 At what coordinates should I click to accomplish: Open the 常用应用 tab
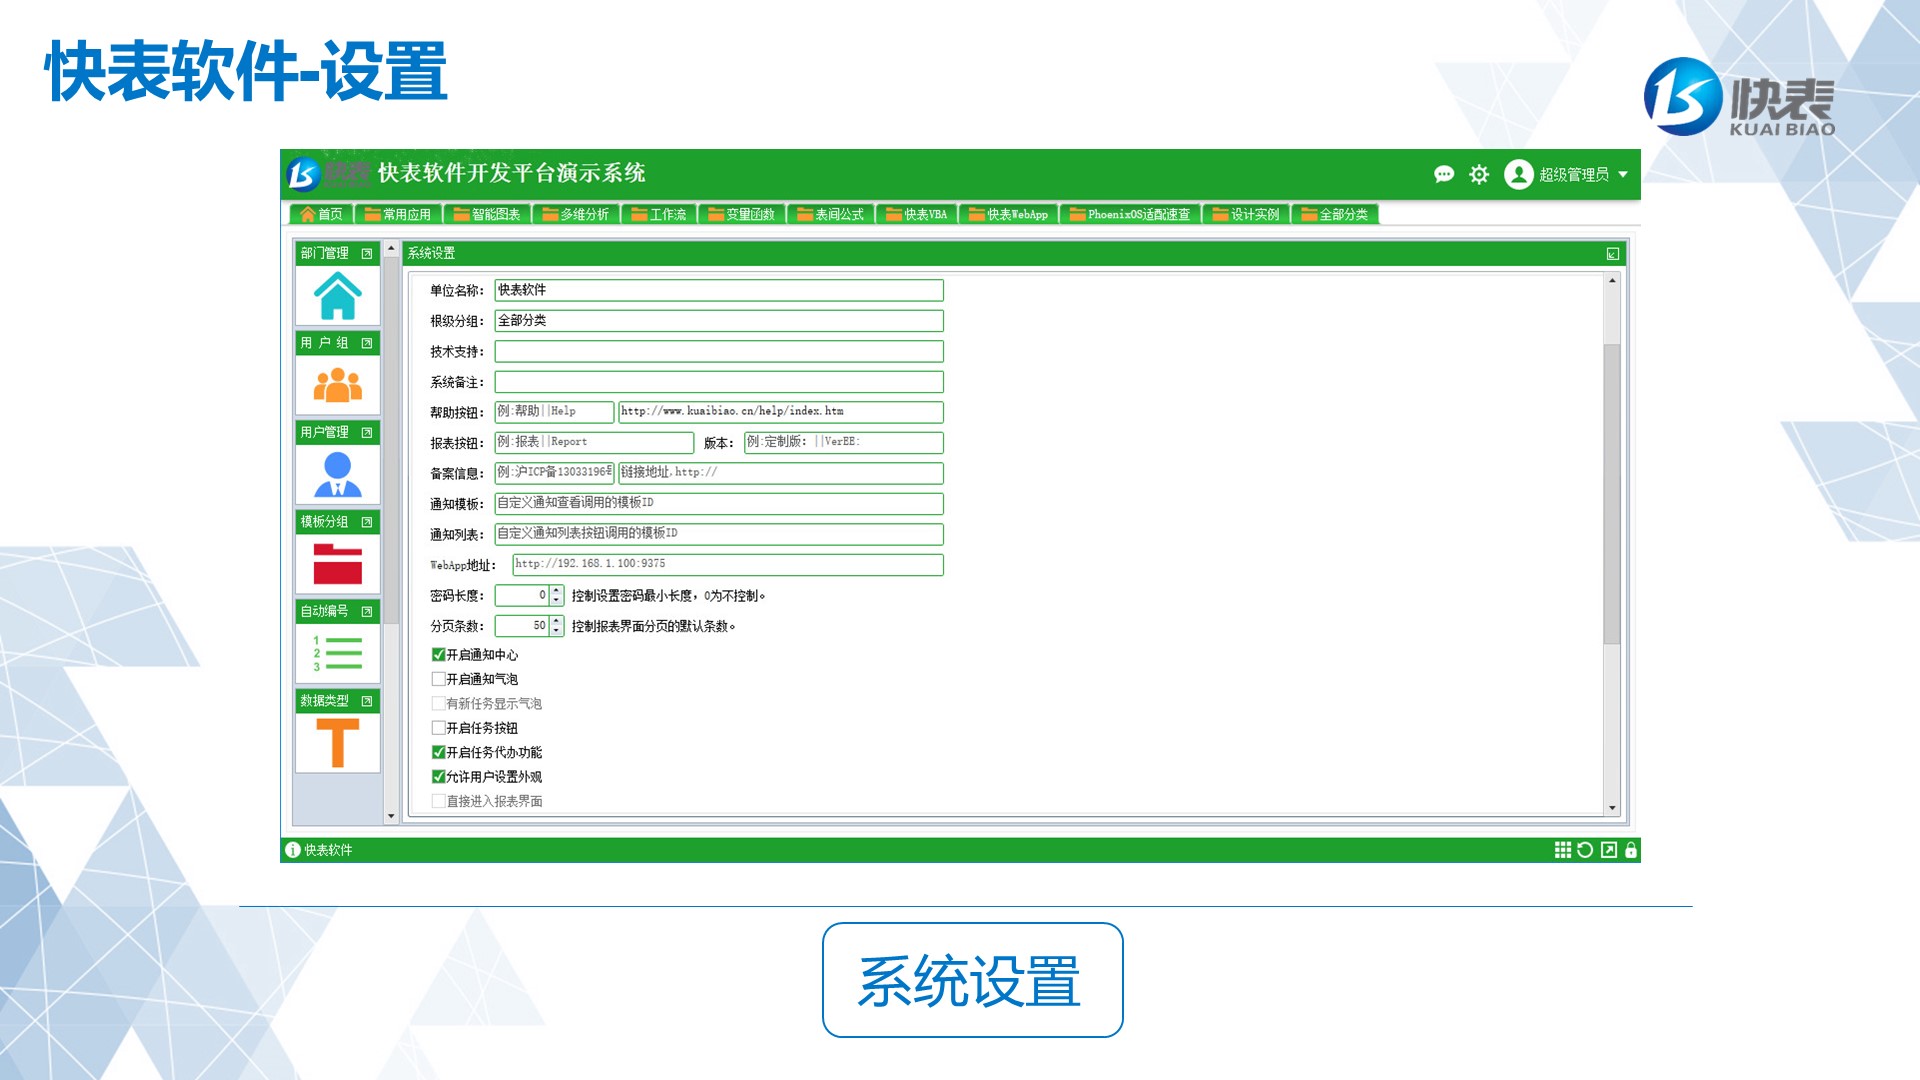(x=397, y=214)
